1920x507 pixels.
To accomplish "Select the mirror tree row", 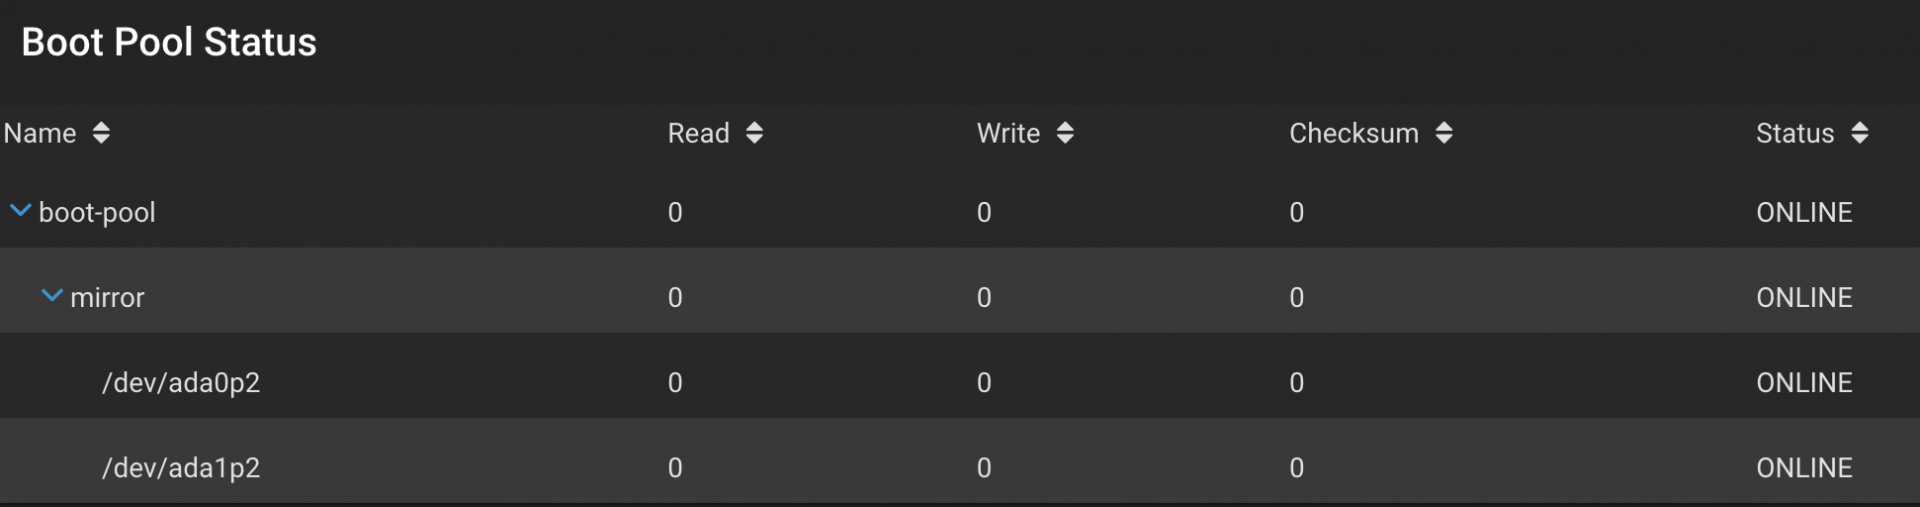I will pyautogui.click(x=960, y=297).
